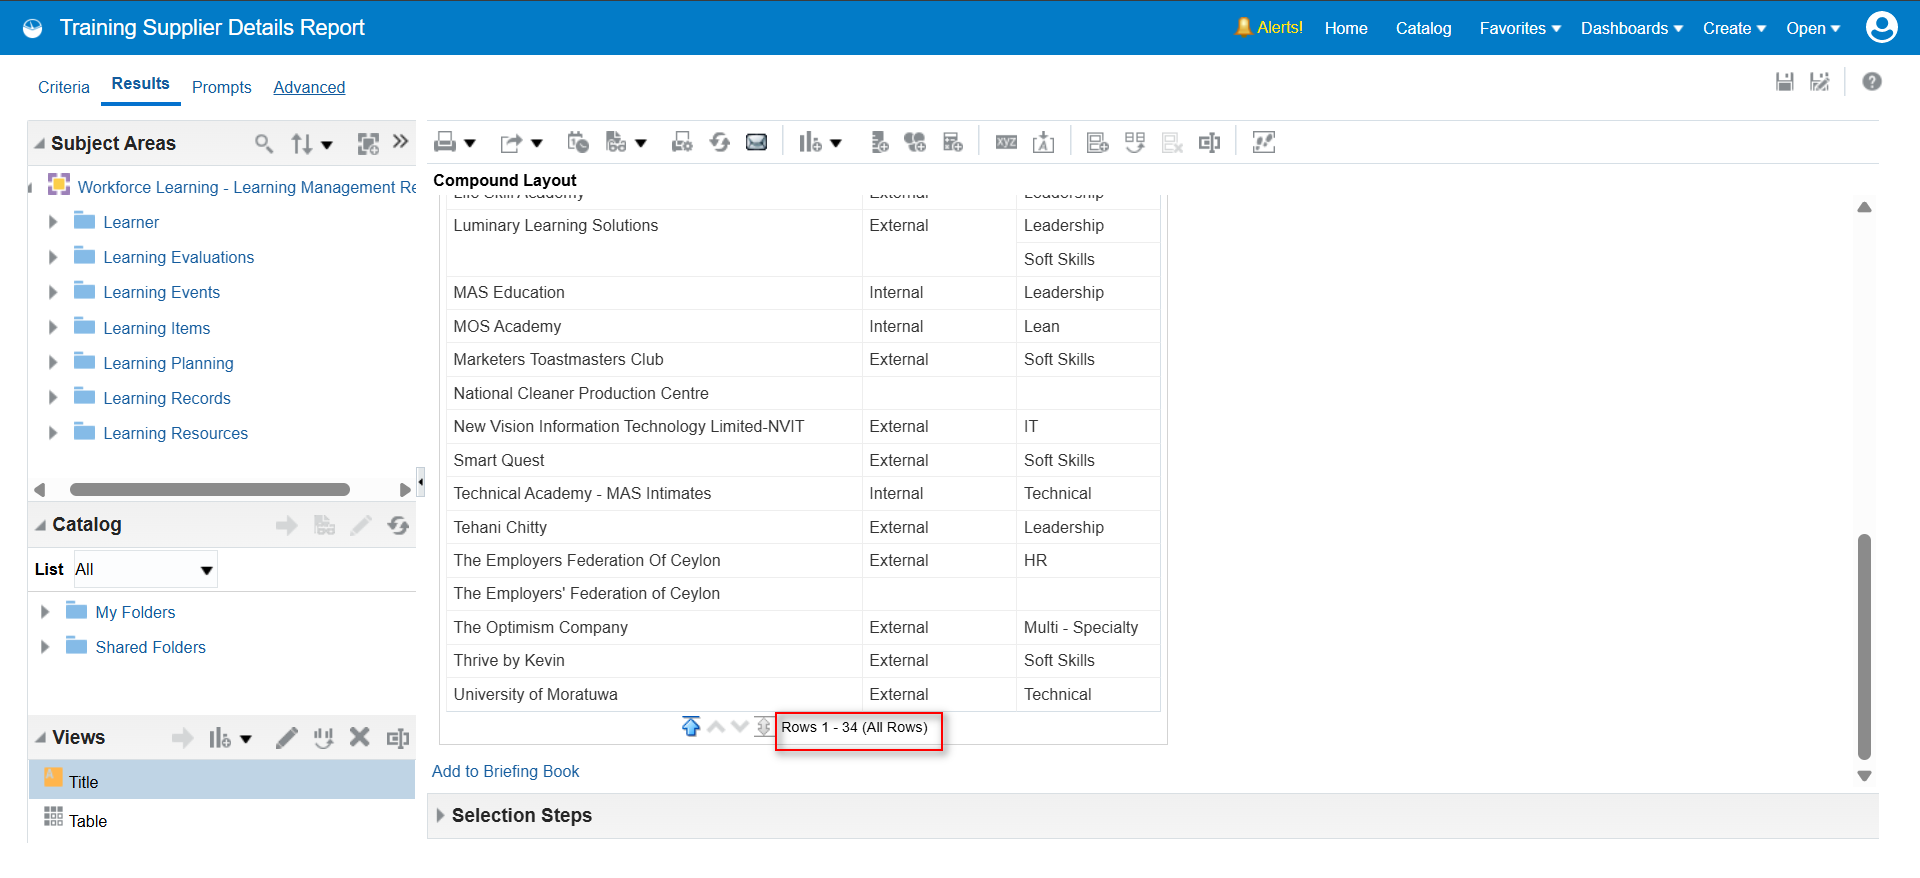This screenshot has height=878, width=1920.
Task: Refresh the Catalog pane
Action: tap(398, 526)
